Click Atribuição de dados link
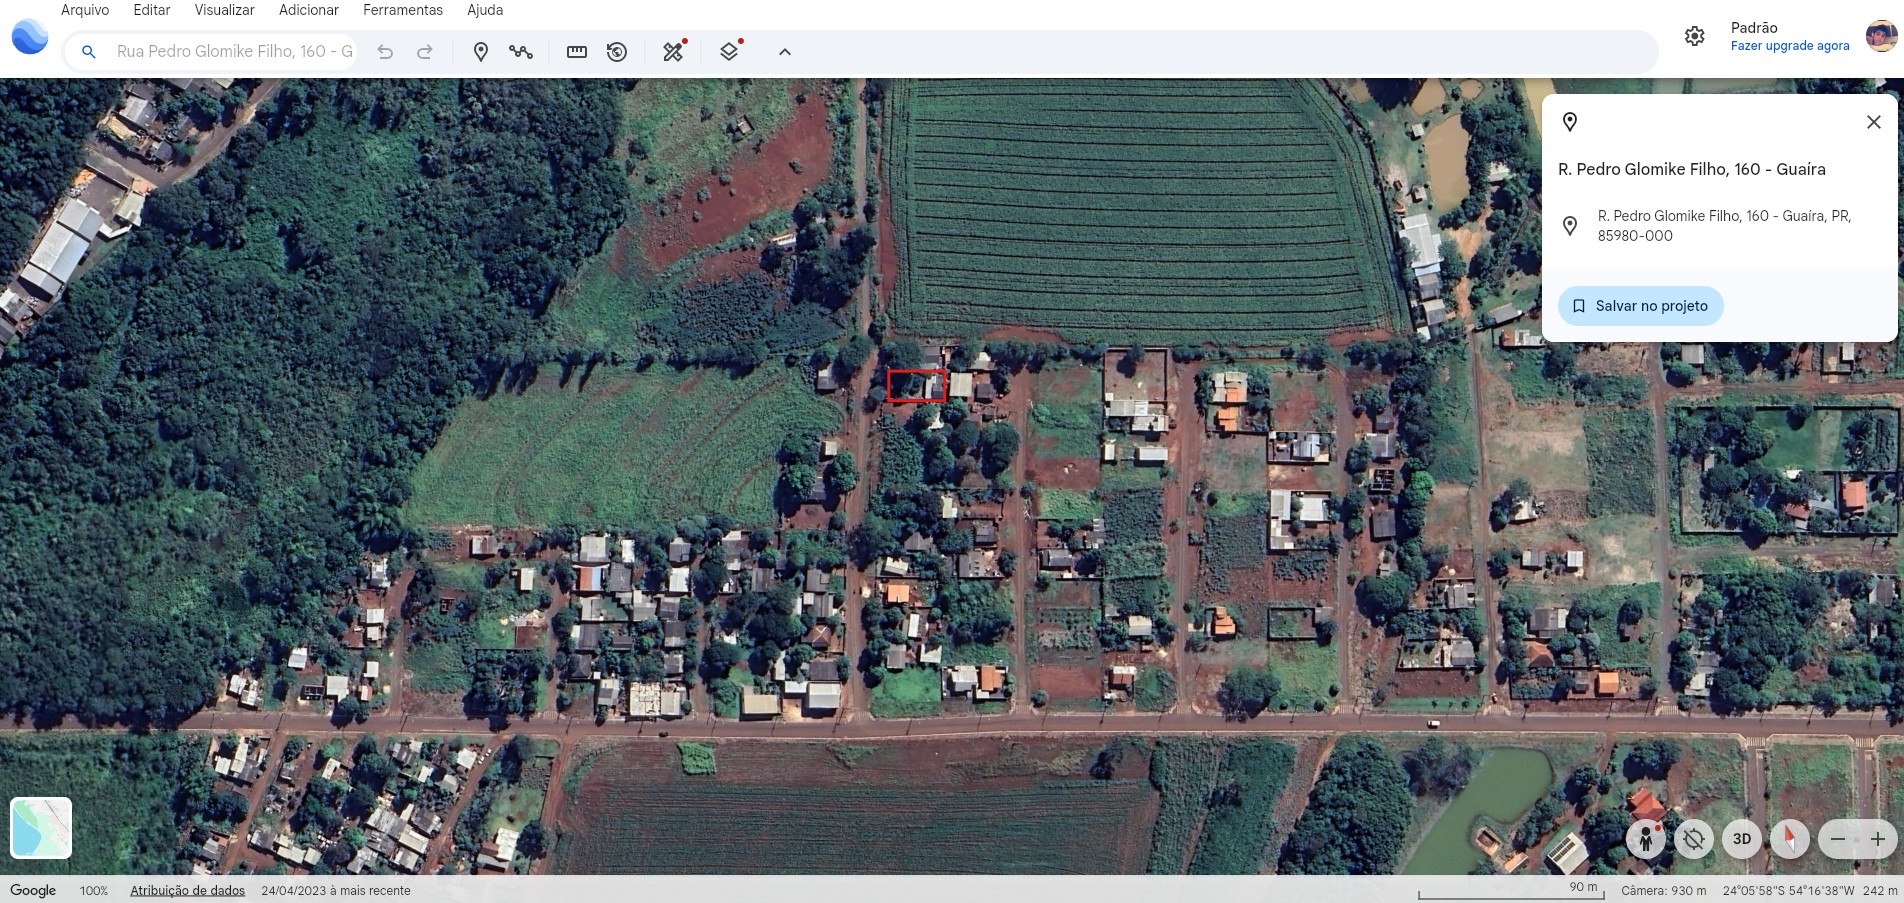 pos(187,890)
